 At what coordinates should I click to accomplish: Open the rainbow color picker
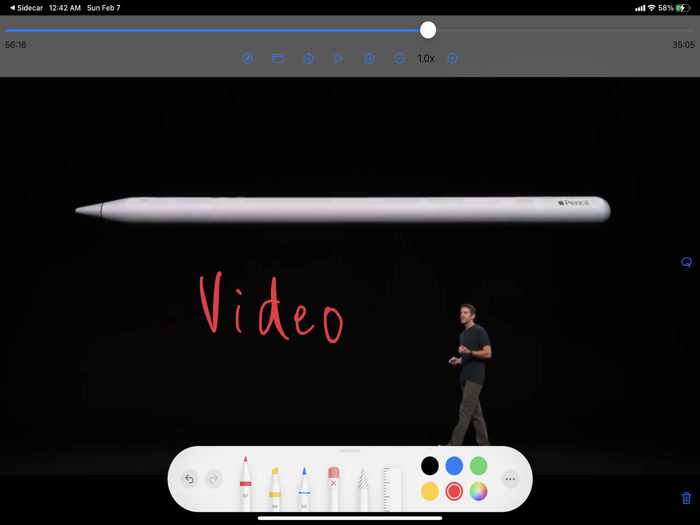(x=478, y=492)
